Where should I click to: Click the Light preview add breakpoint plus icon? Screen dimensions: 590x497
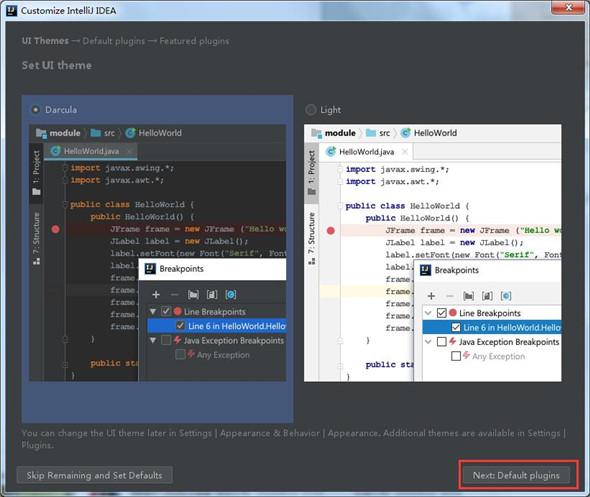click(431, 296)
